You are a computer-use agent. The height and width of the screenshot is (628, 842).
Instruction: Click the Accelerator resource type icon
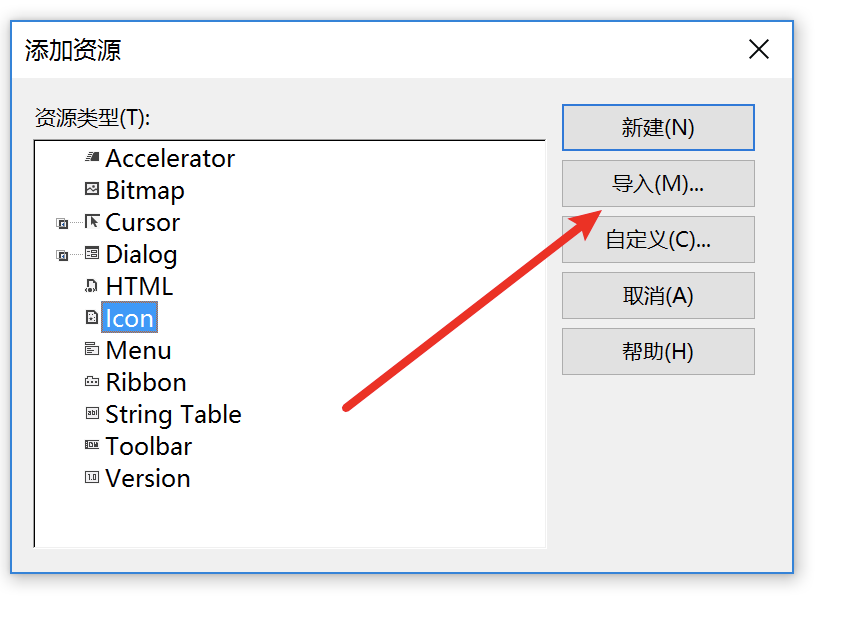click(x=92, y=157)
